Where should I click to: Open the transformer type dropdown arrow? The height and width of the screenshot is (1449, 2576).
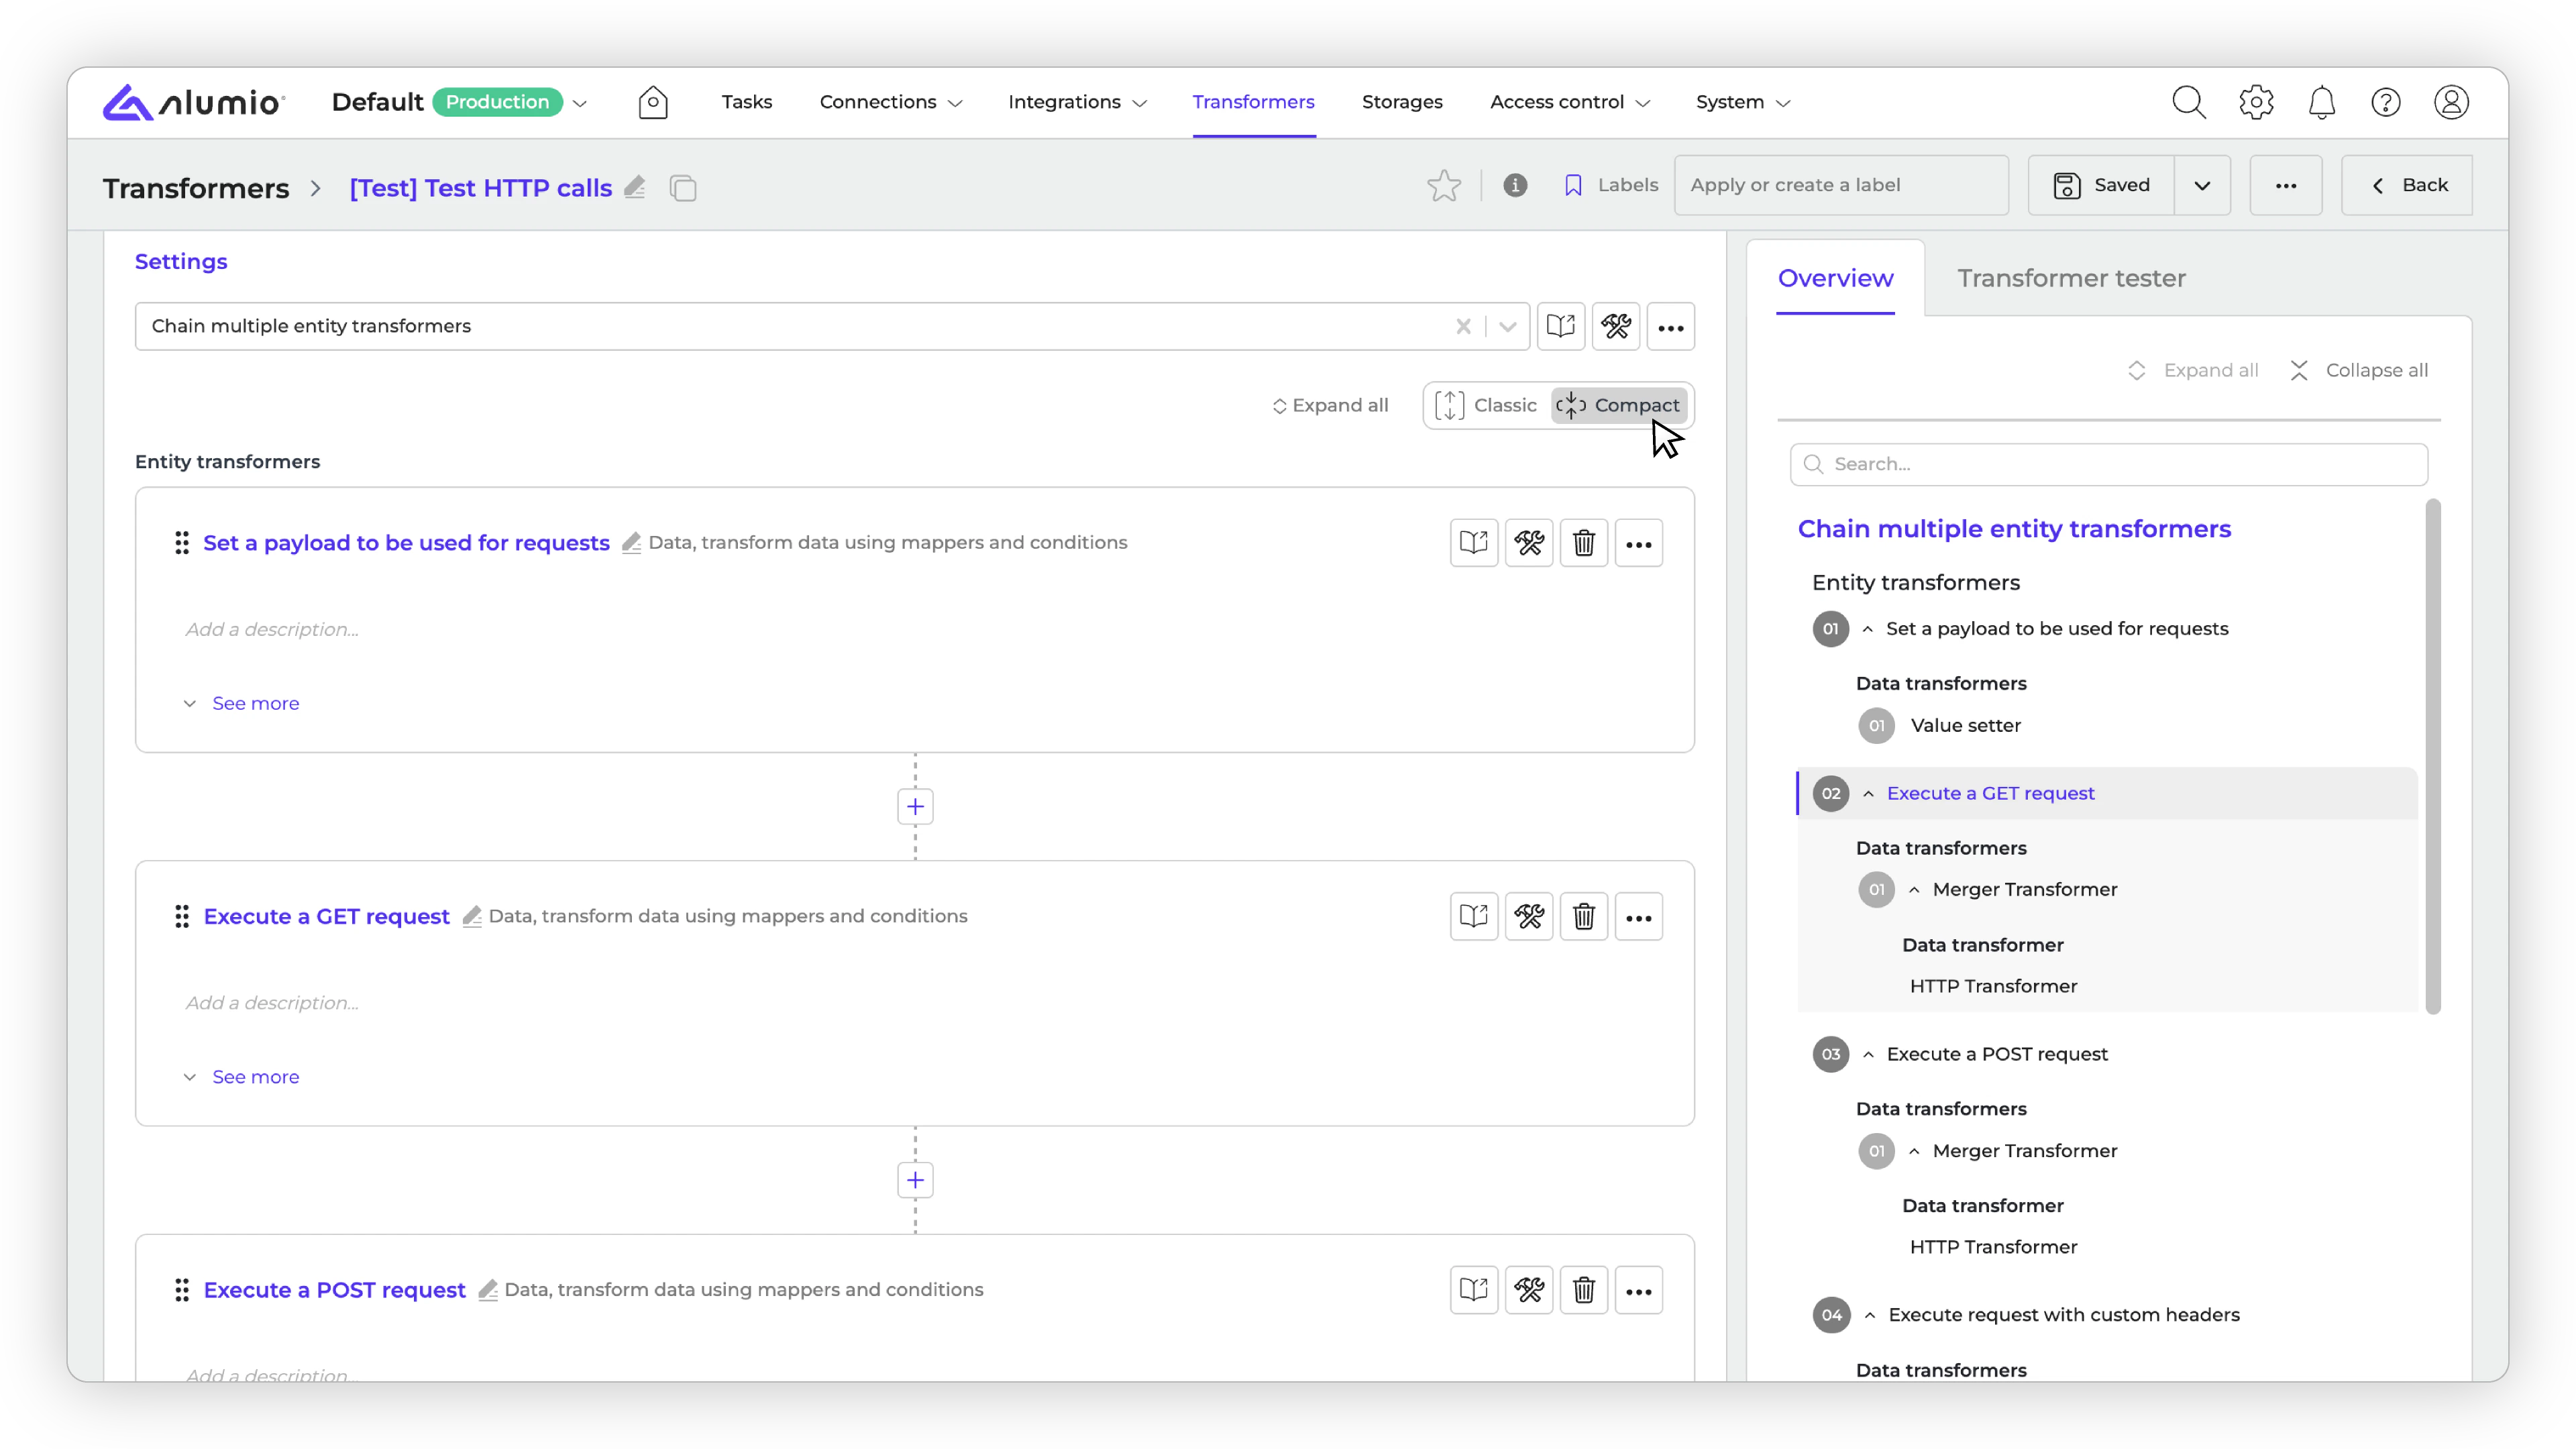point(1508,326)
